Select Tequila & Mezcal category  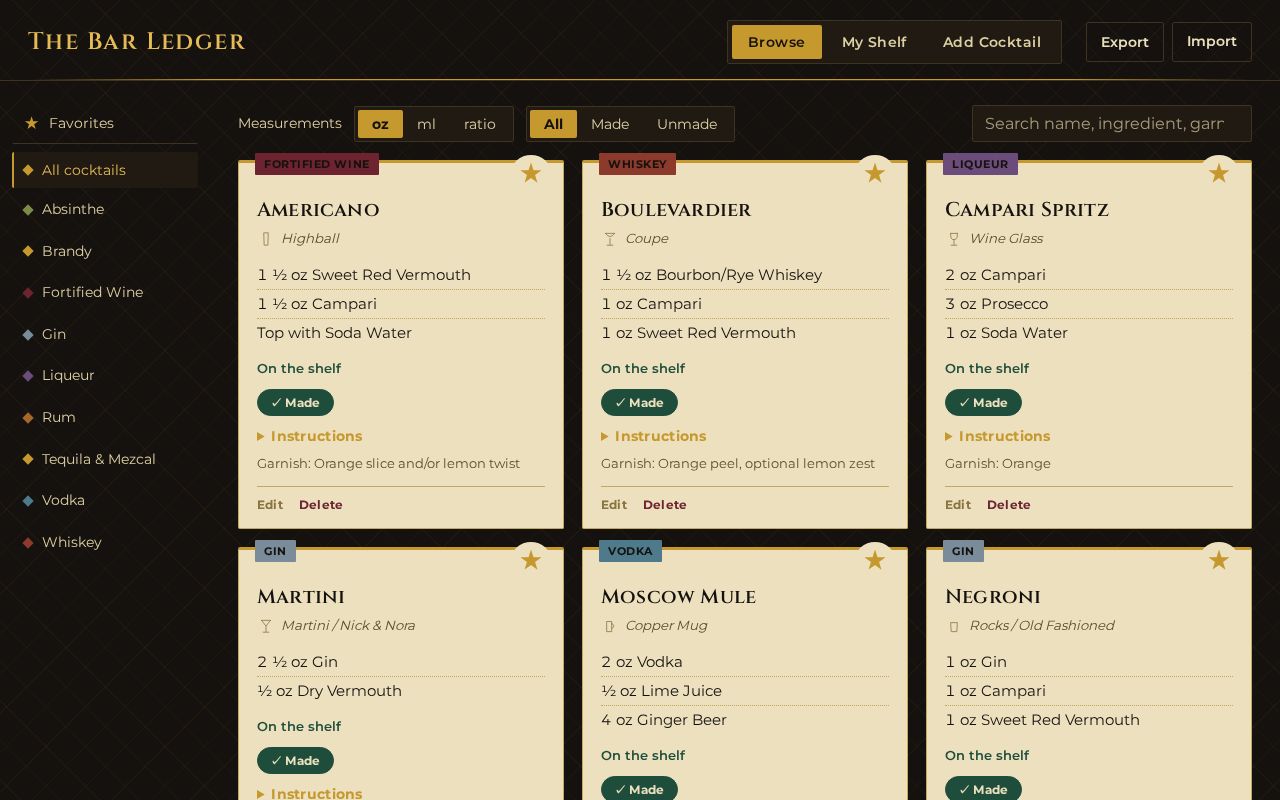[x=105, y=459]
